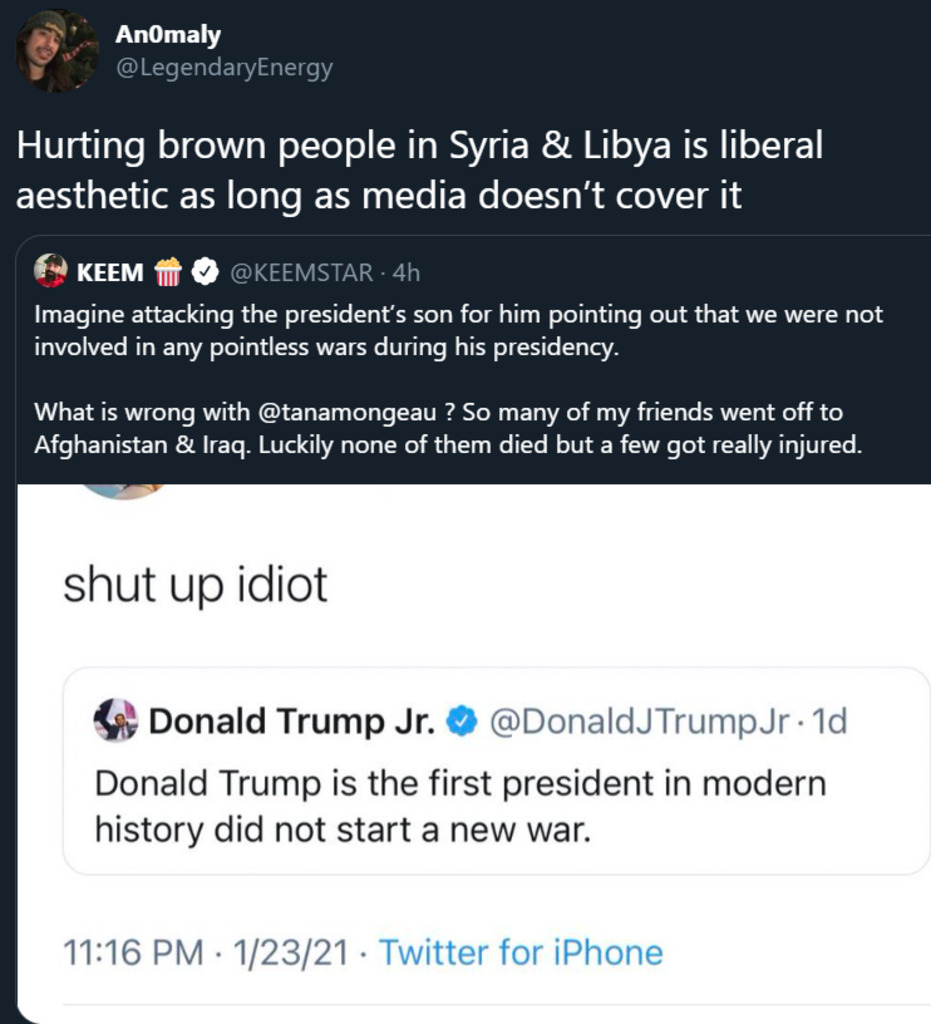
Task: Click the popcorn emoji beside KEEM
Action: point(168,271)
